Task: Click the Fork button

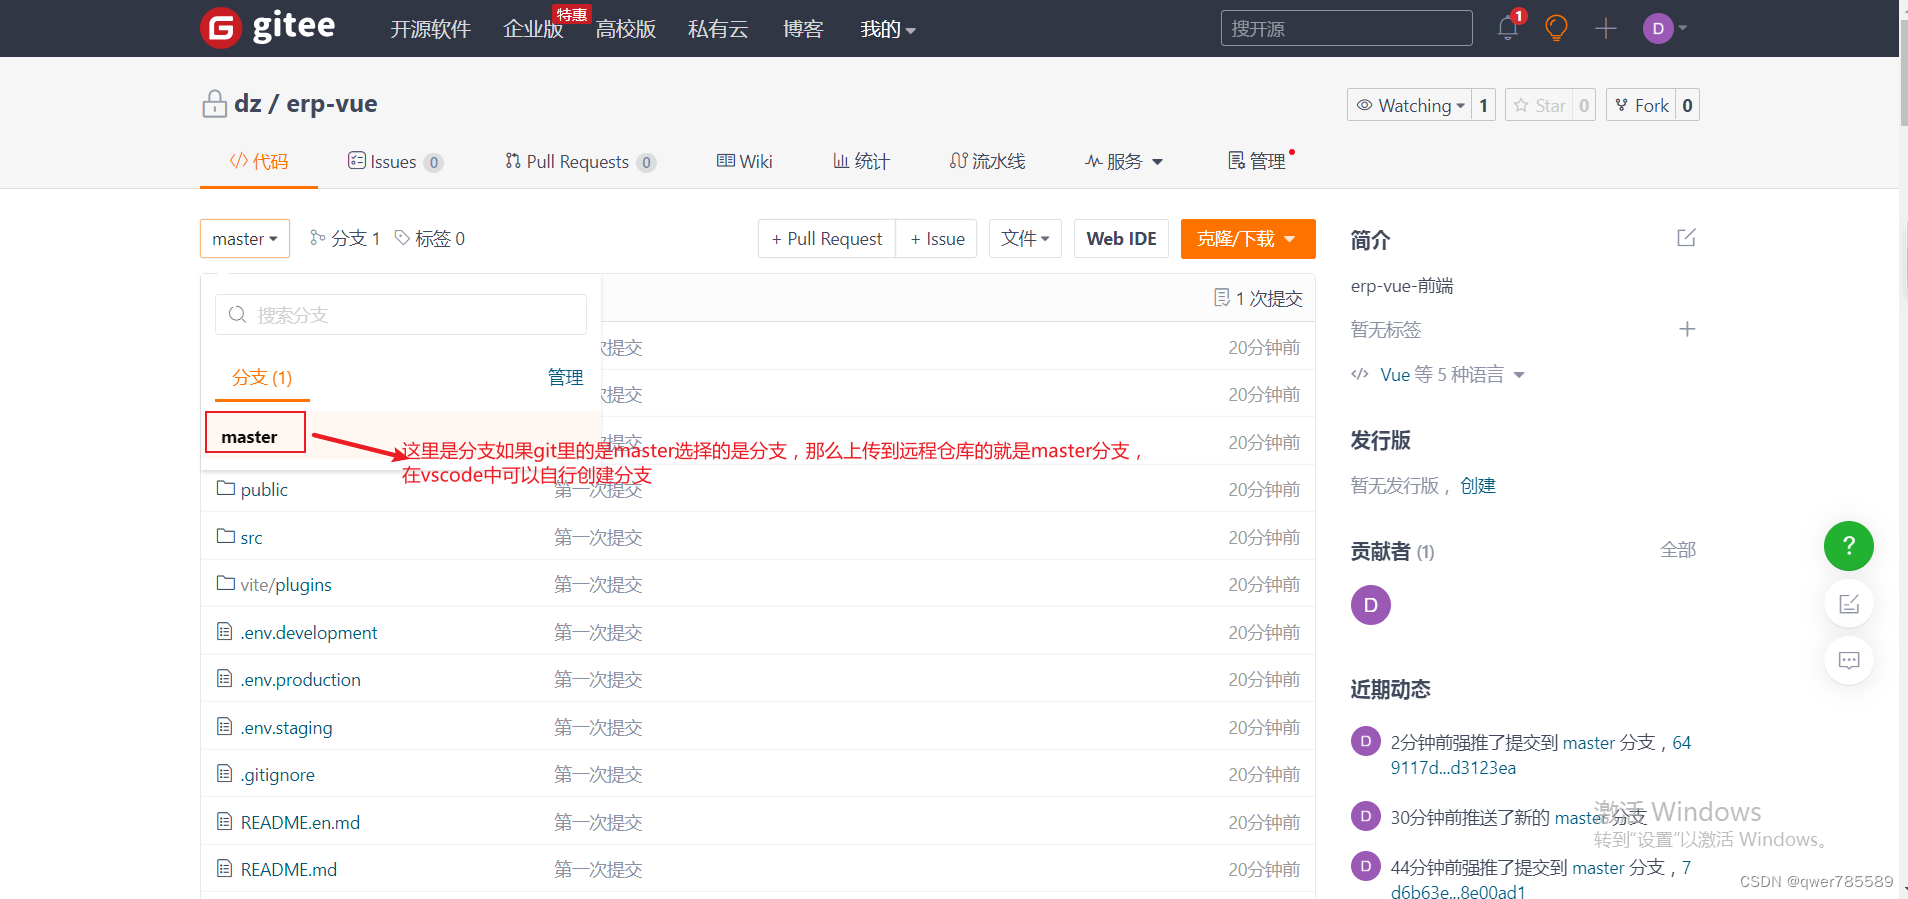Action: coord(1641,105)
